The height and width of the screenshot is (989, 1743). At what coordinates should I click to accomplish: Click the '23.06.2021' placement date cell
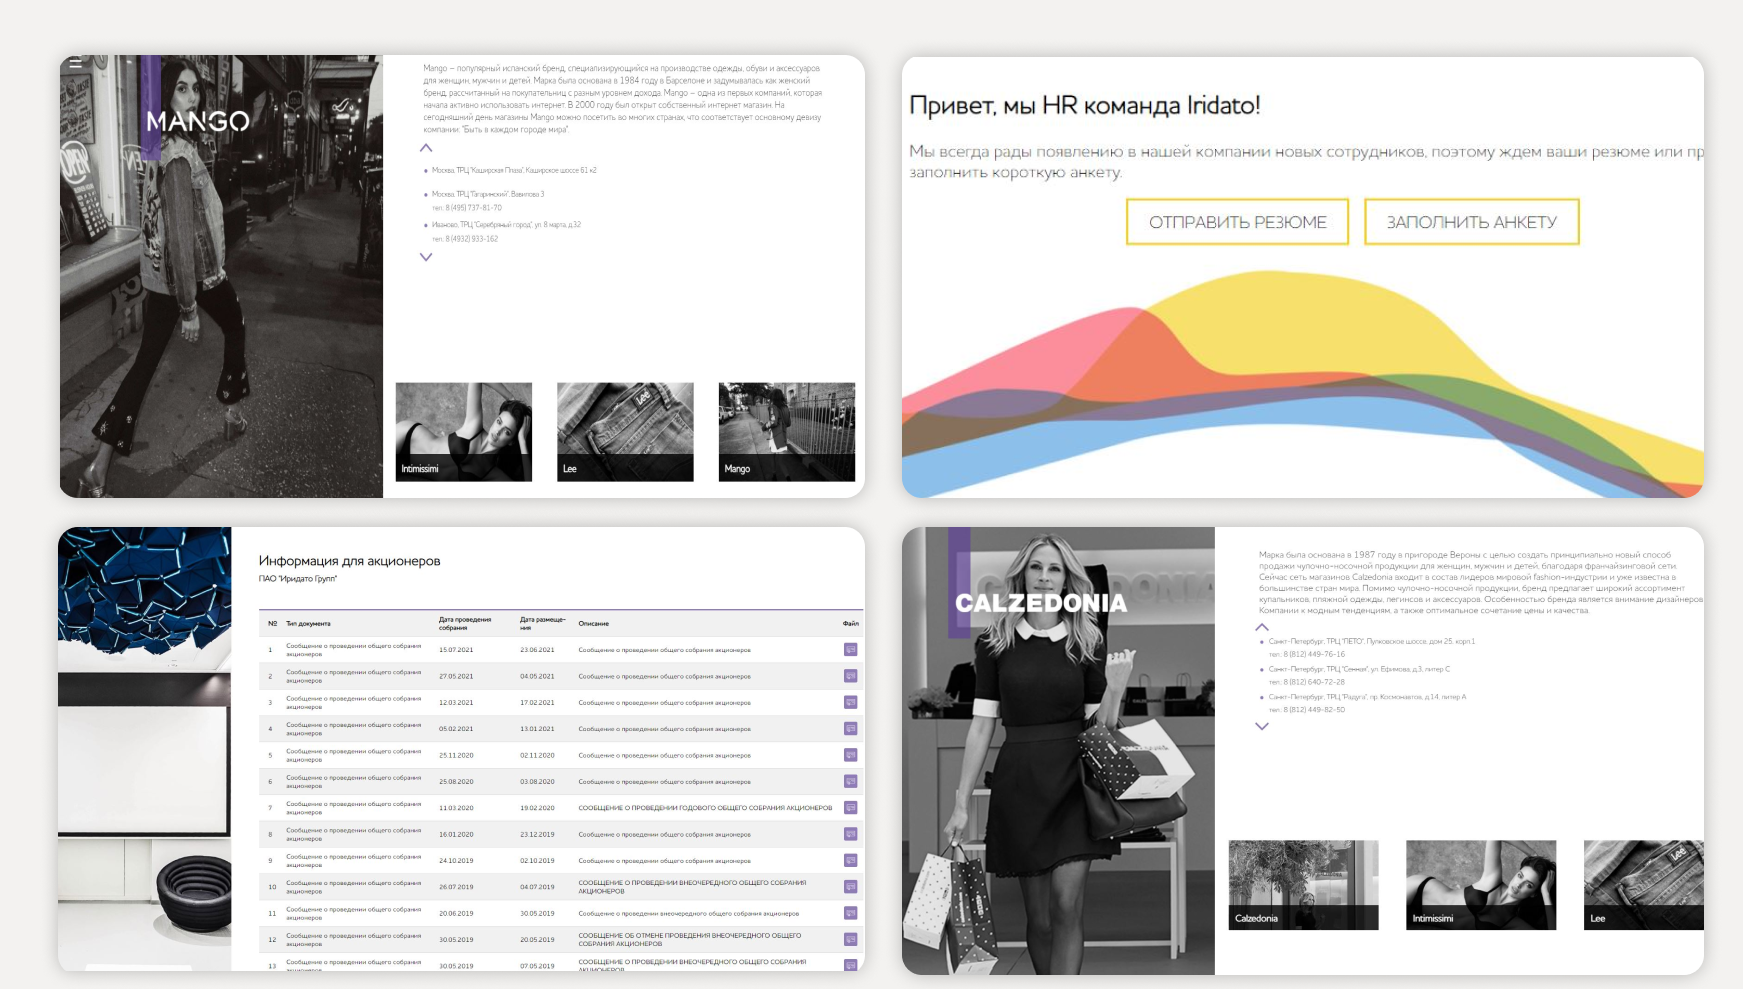(537, 650)
